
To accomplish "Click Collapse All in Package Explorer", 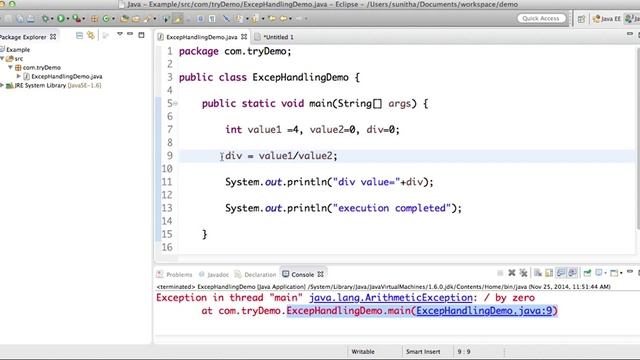I will [79, 36].
